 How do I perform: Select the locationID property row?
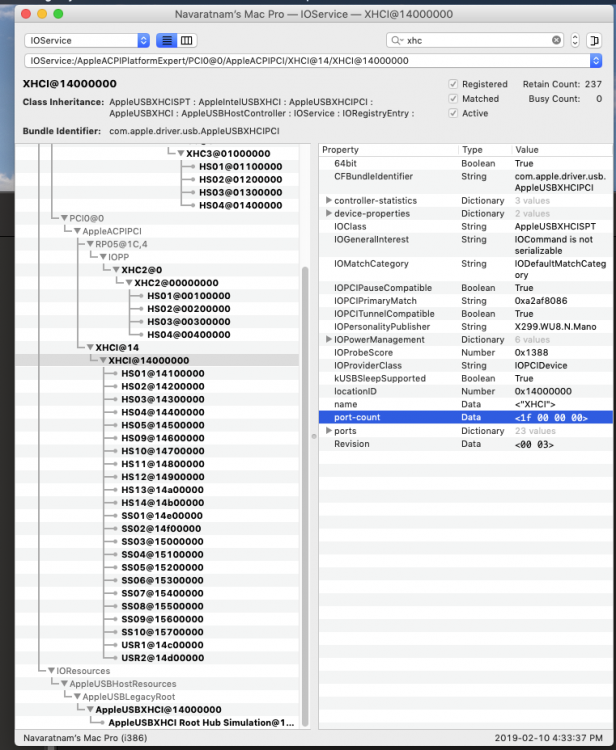[x=465, y=391]
